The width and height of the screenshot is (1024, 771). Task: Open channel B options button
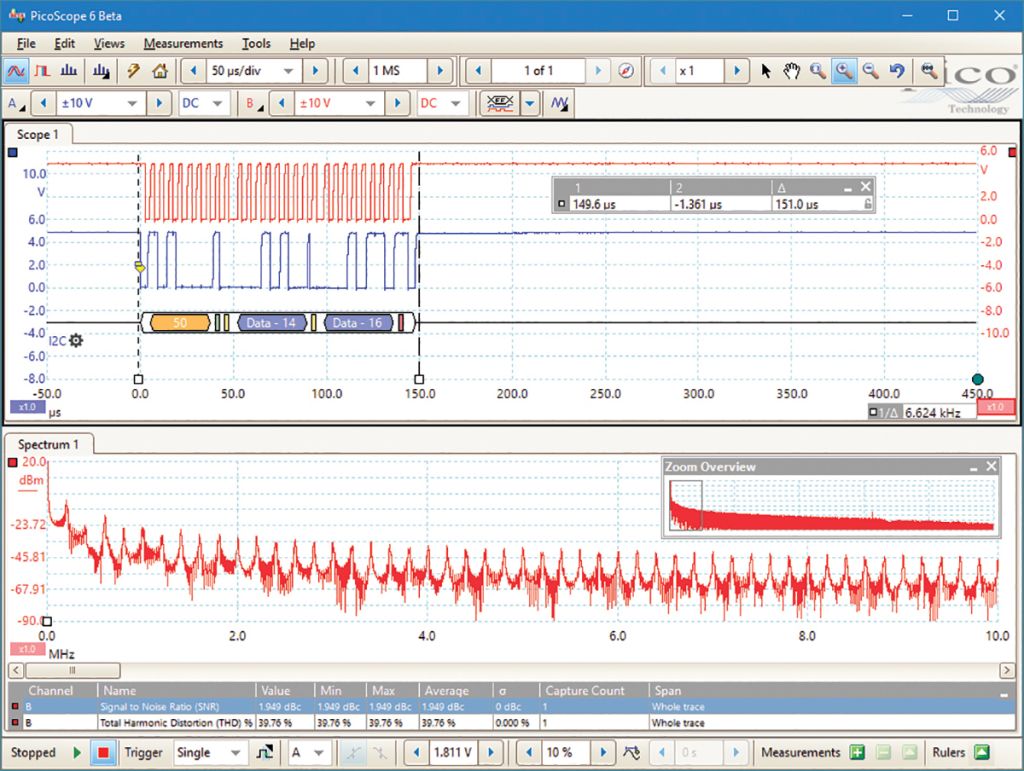253,103
